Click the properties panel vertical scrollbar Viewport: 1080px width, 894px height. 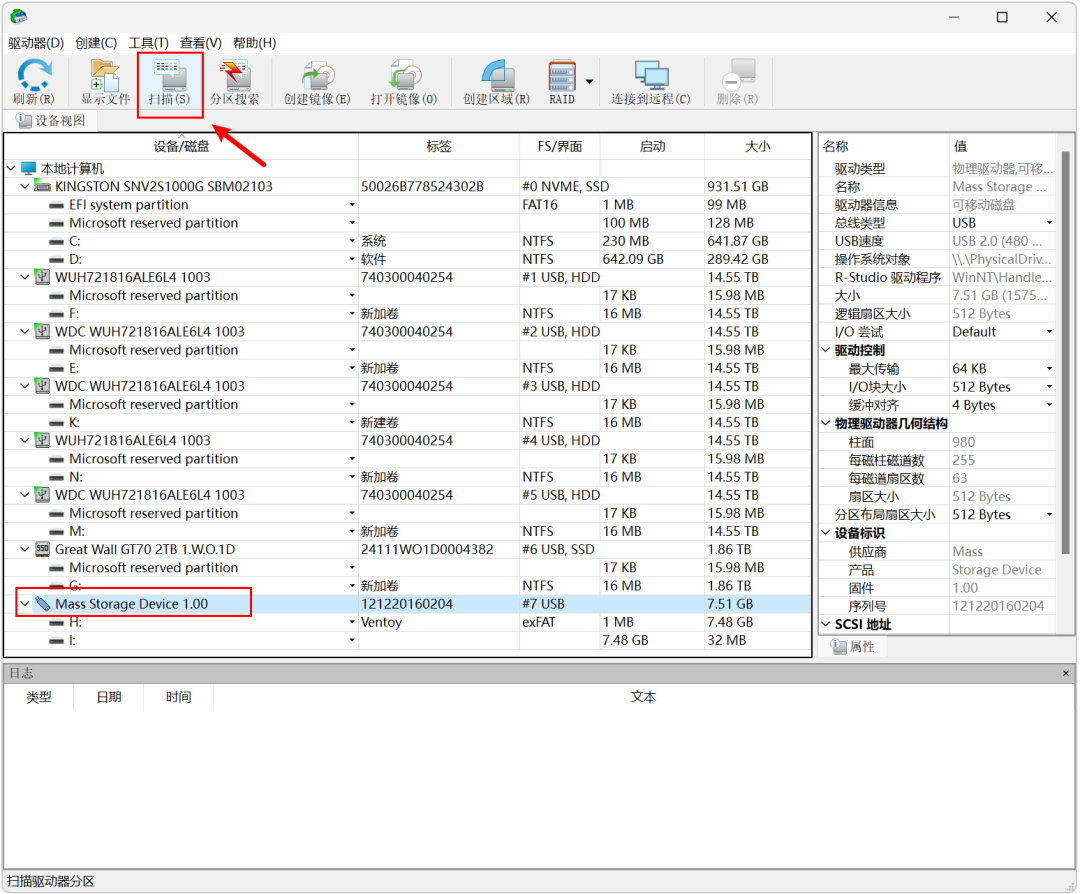tap(1065, 351)
